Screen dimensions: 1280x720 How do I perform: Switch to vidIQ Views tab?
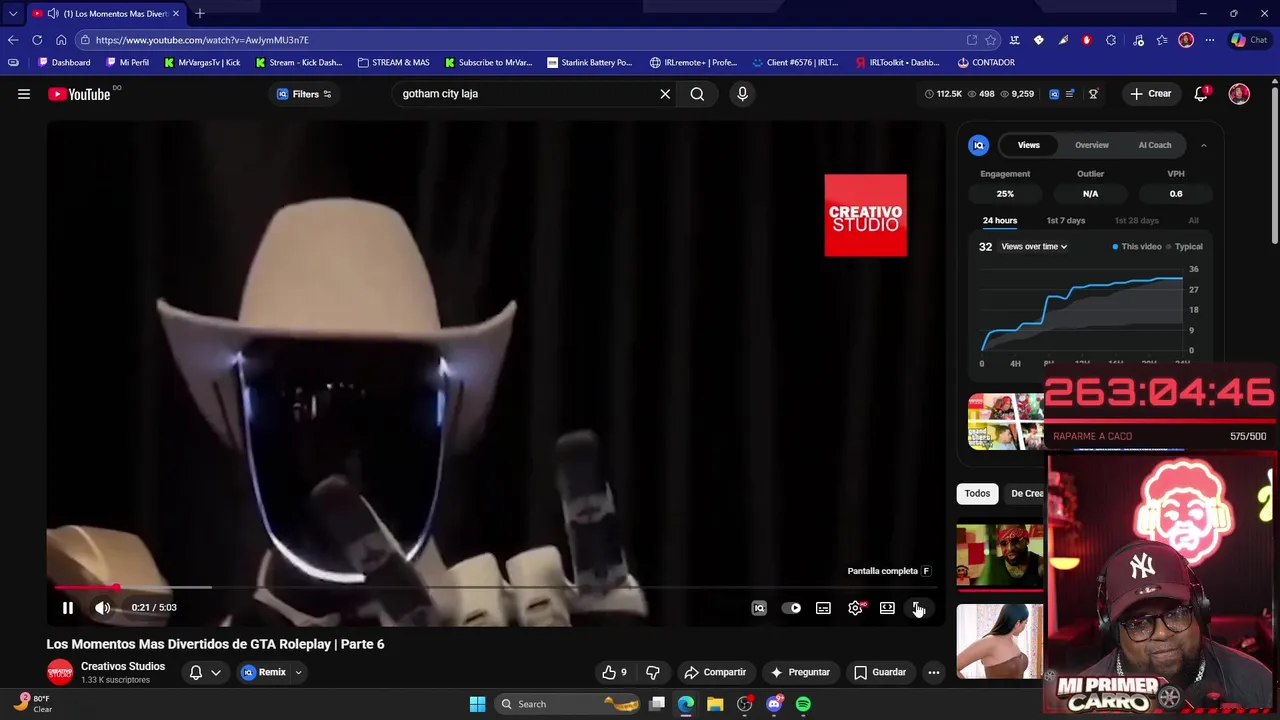click(x=1028, y=145)
